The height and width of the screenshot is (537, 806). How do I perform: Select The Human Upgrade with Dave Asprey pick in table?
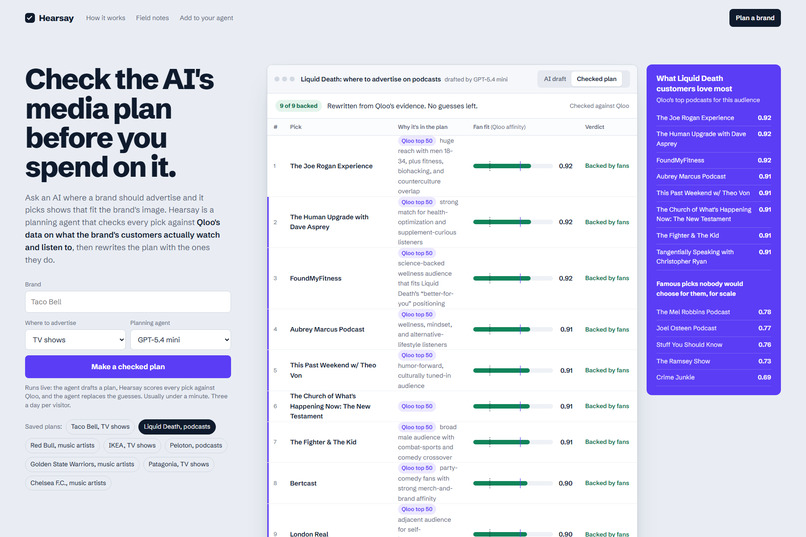pos(329,222)
